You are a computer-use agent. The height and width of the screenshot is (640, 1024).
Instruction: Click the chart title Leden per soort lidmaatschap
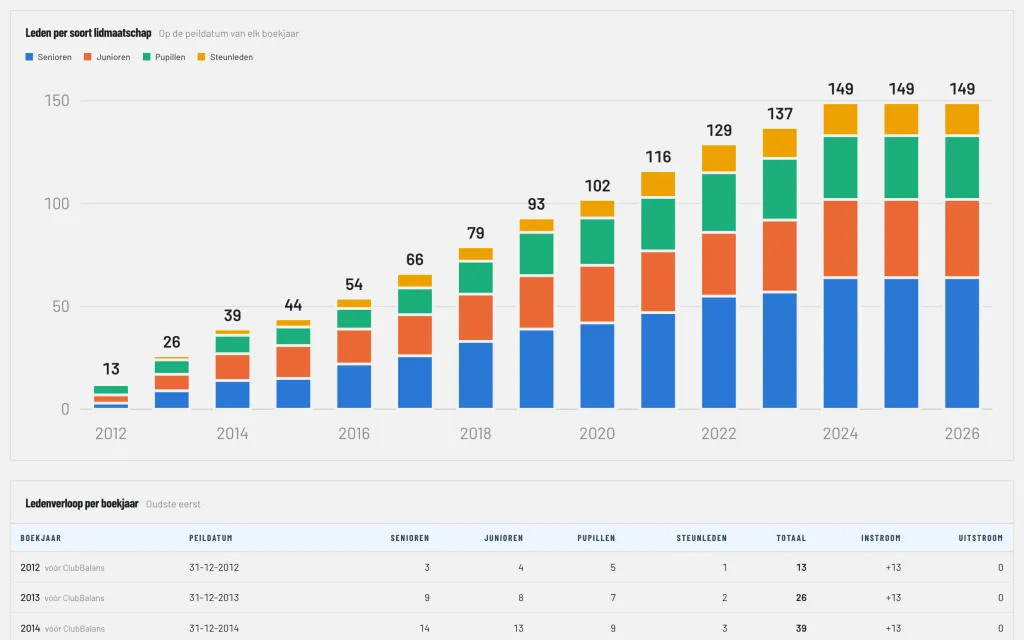(88, 33)
